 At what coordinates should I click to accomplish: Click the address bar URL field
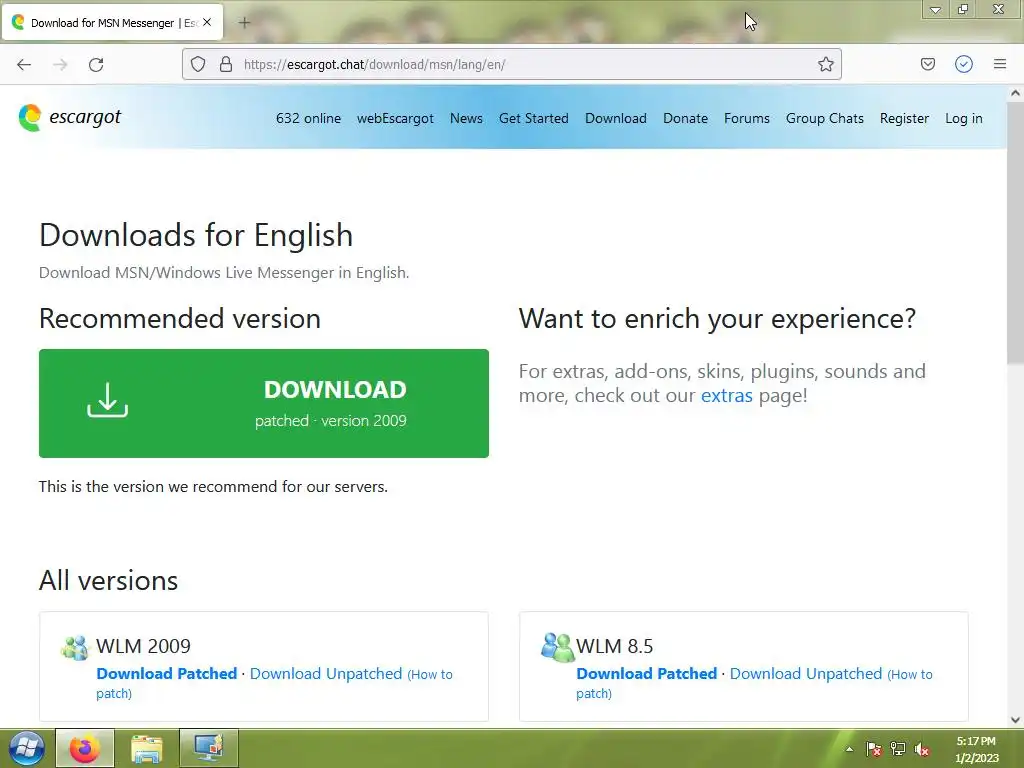click(511, 64)
